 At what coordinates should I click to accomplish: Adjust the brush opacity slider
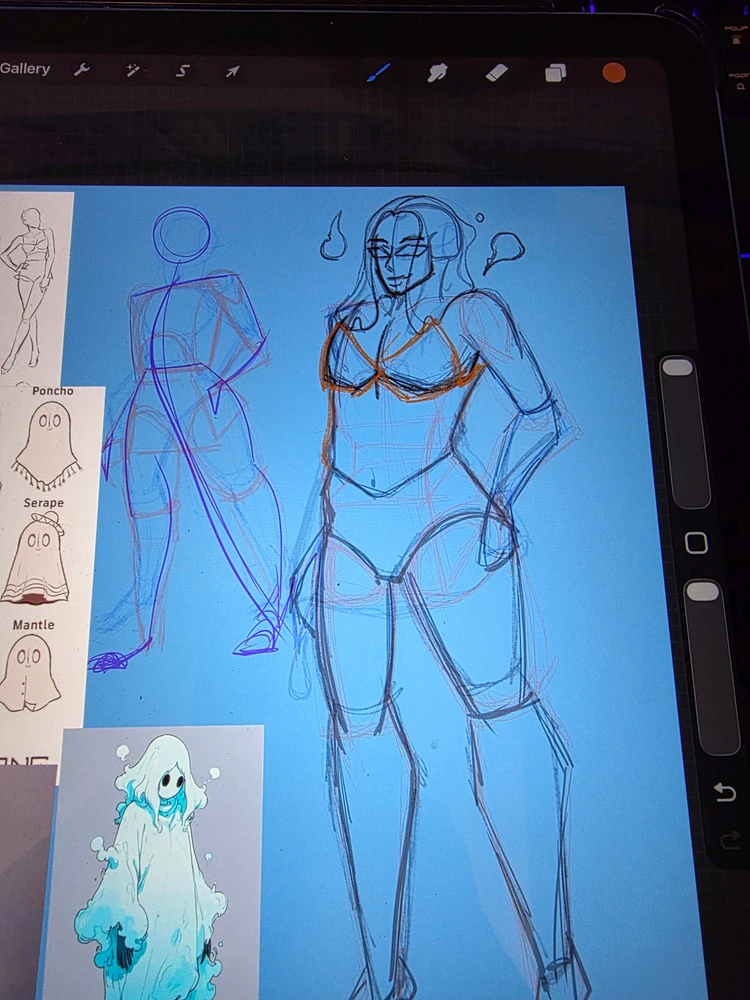pyautogui.click(x=712, y=667)
